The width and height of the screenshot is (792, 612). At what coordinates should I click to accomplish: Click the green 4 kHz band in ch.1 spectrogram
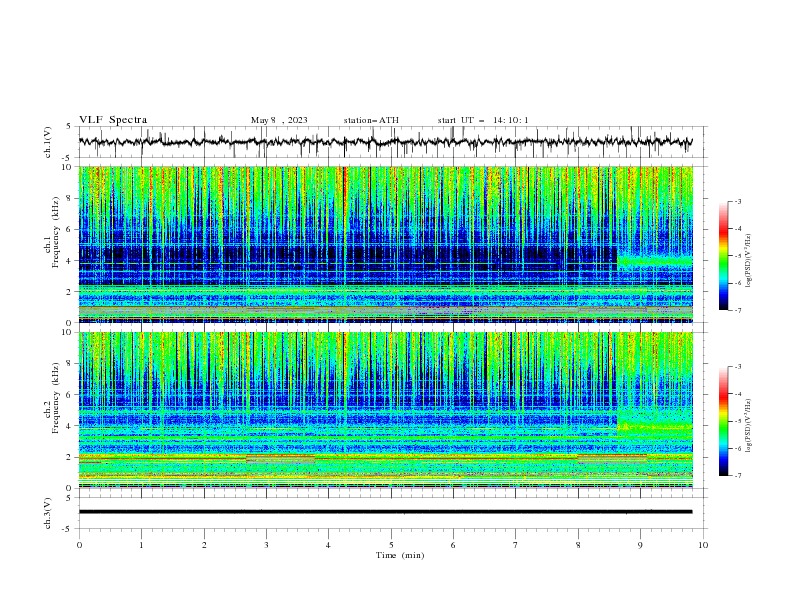[x=655, y=261]
